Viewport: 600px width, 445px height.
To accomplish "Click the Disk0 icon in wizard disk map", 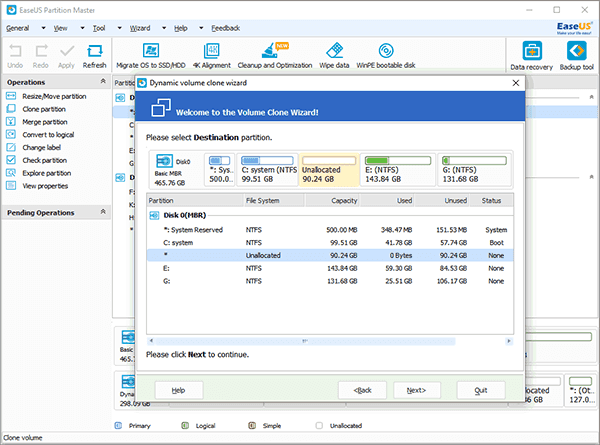I will [x=165, y=161].
